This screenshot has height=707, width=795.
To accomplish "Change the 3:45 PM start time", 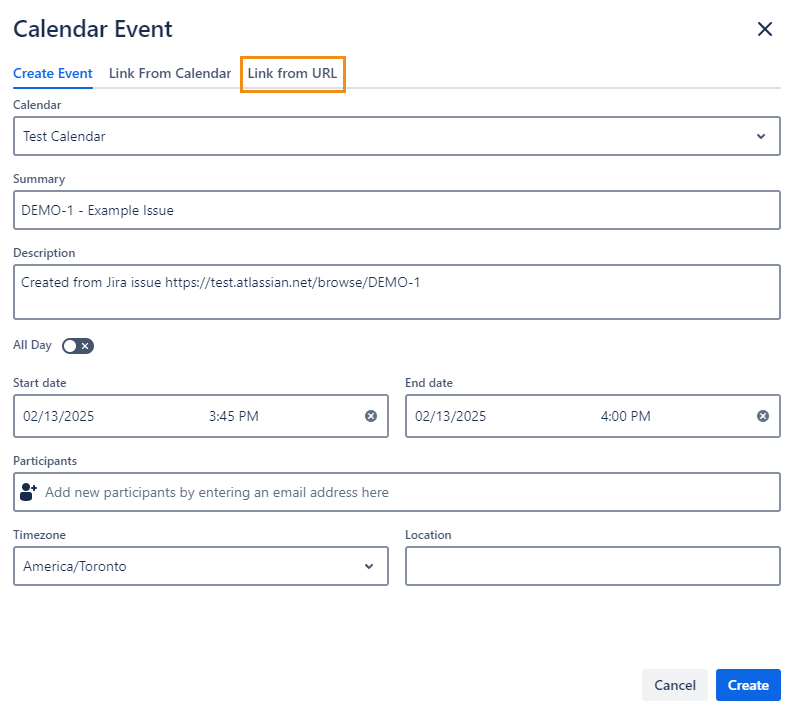I will (x=234, y=416).
